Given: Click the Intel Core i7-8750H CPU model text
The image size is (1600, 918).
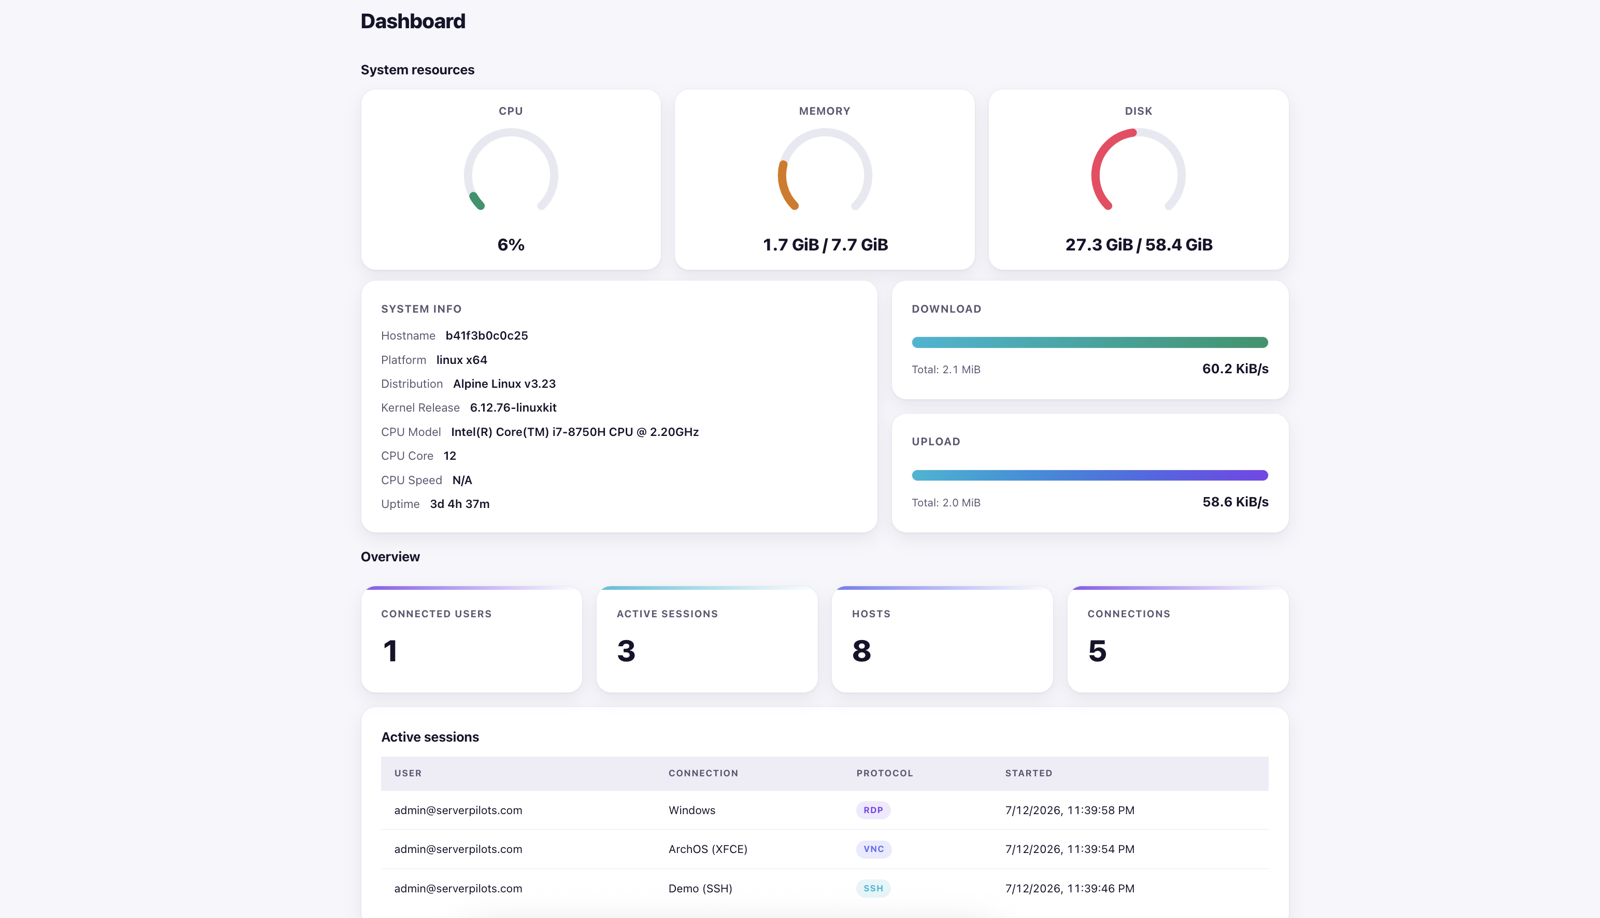Looking at the screenshot, I should (x=575, y=432).
